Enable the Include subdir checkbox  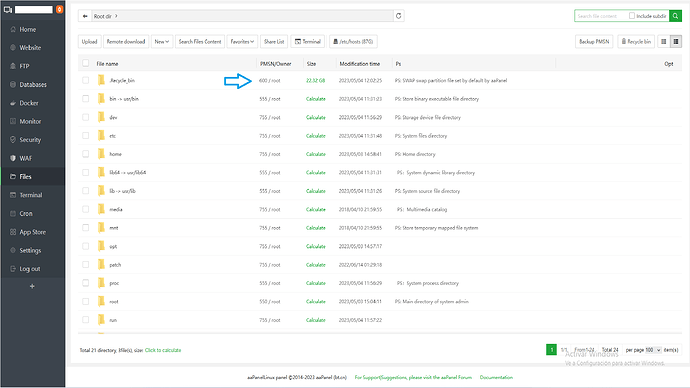coord(632,16)
